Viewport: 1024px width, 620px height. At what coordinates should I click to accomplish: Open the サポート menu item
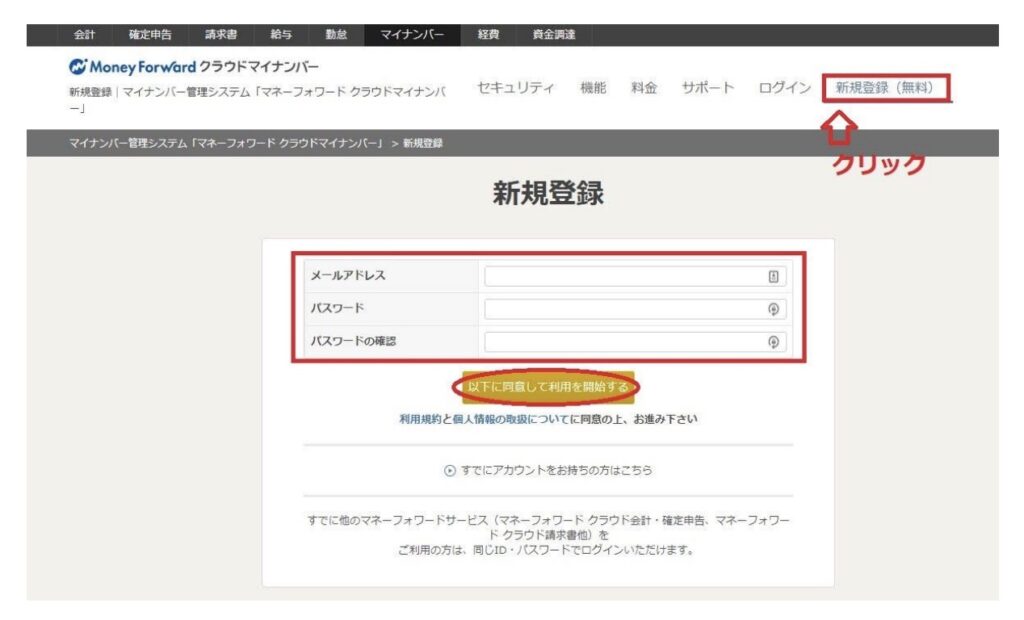708,88
